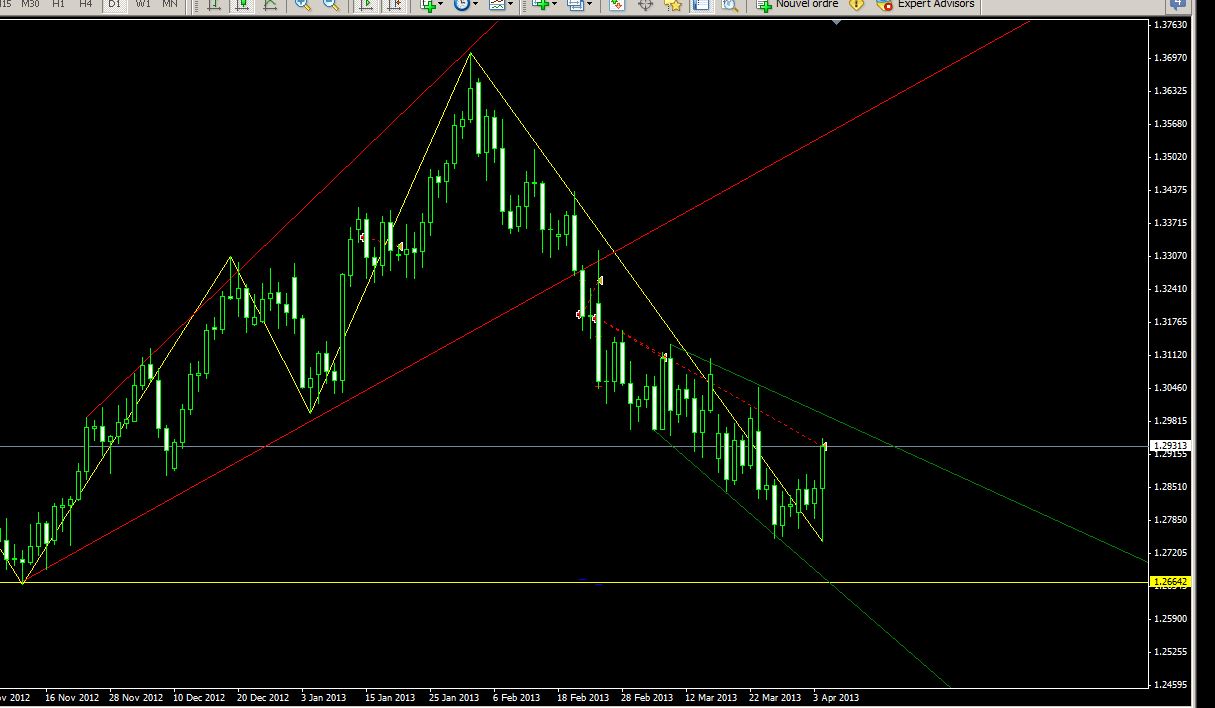Select M30 timeframe tab

30,4
